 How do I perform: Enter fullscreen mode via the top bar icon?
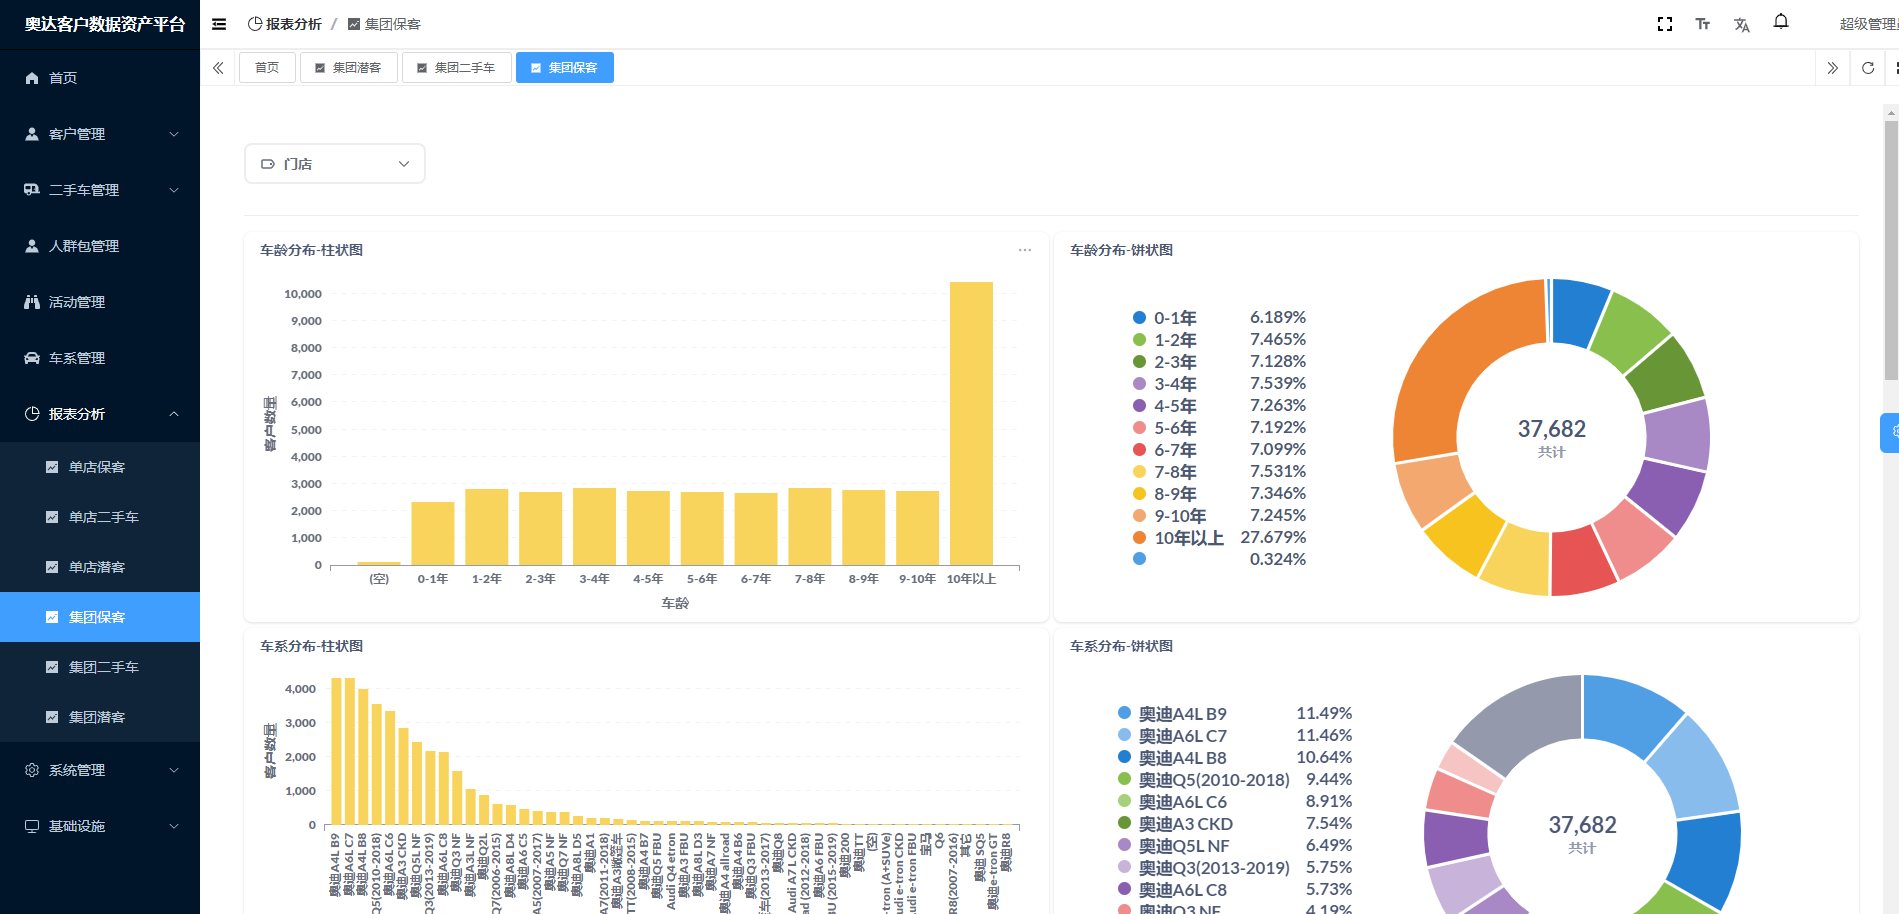[x=1665, y=24]
